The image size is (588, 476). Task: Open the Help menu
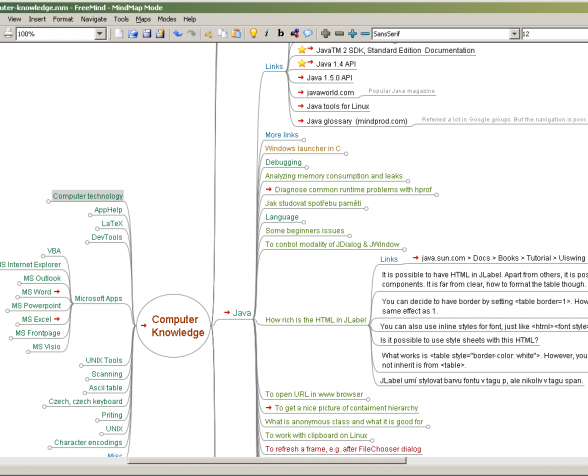coord(189,19)
